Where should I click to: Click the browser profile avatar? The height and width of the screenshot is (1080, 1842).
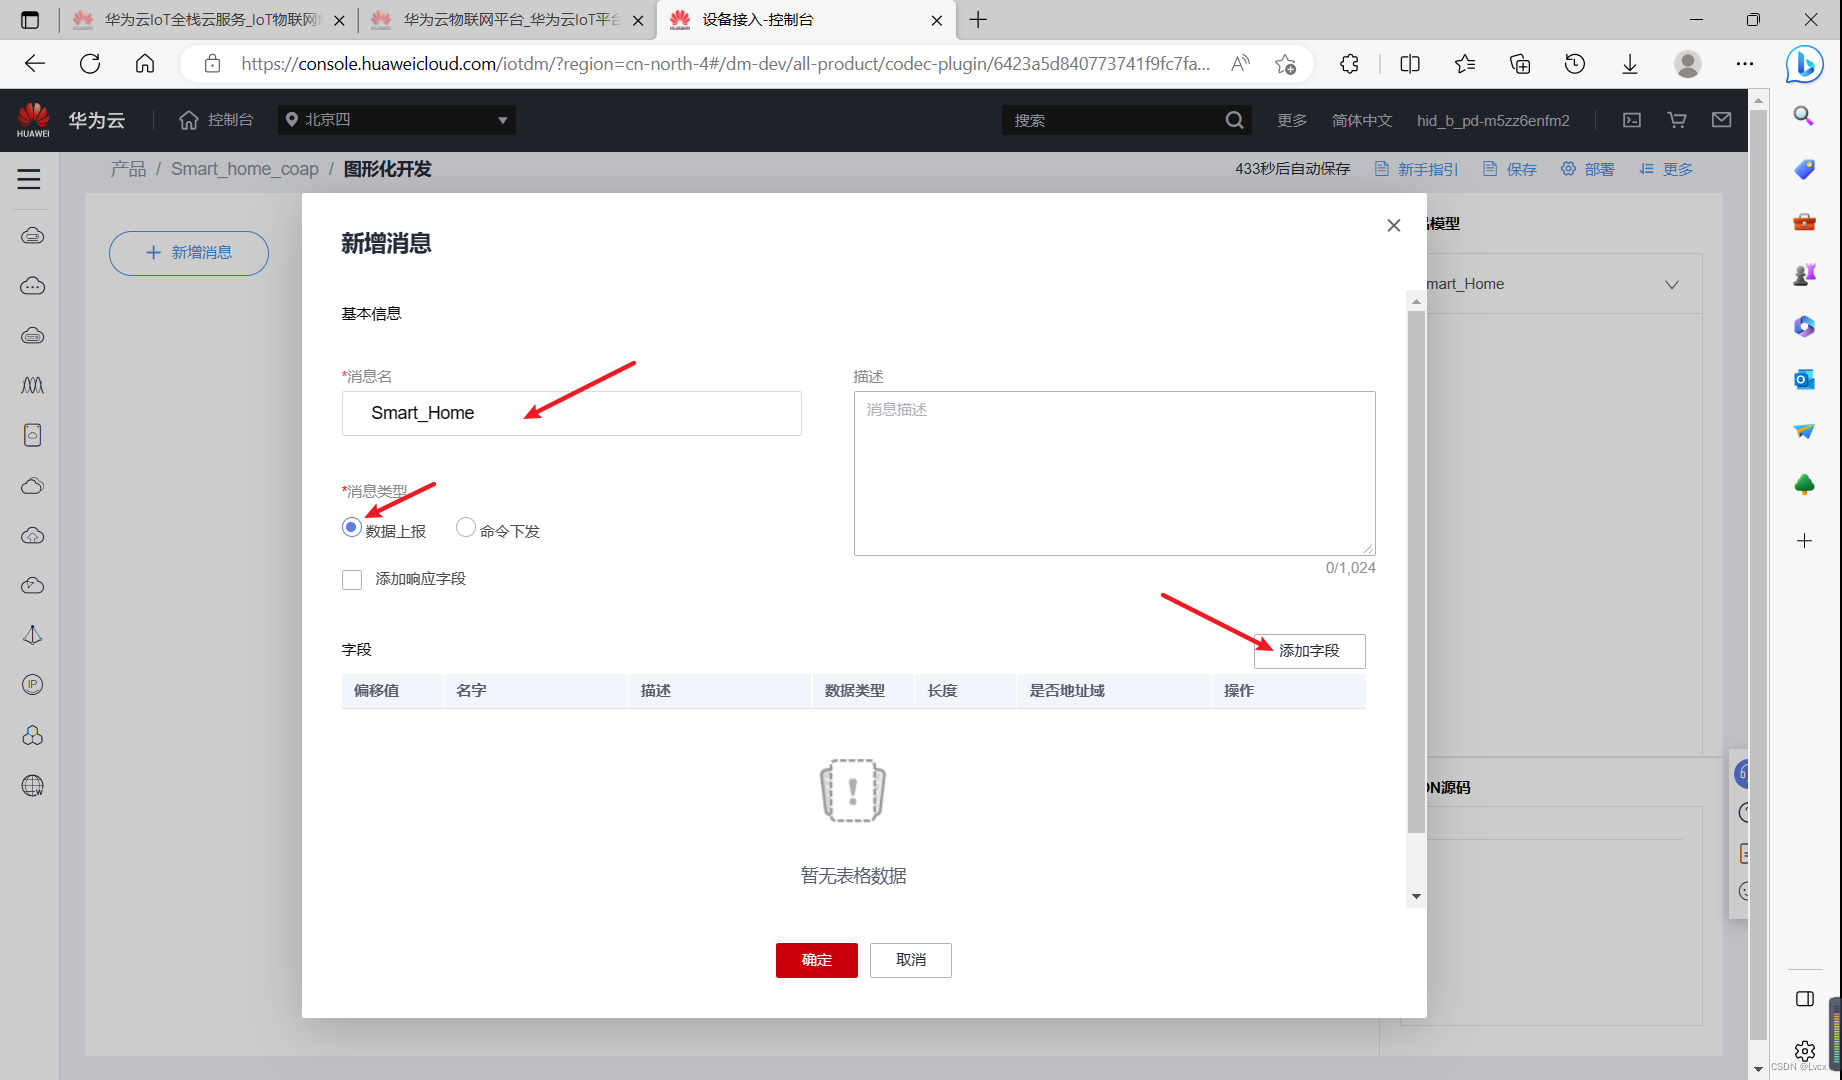(1688, 64)
